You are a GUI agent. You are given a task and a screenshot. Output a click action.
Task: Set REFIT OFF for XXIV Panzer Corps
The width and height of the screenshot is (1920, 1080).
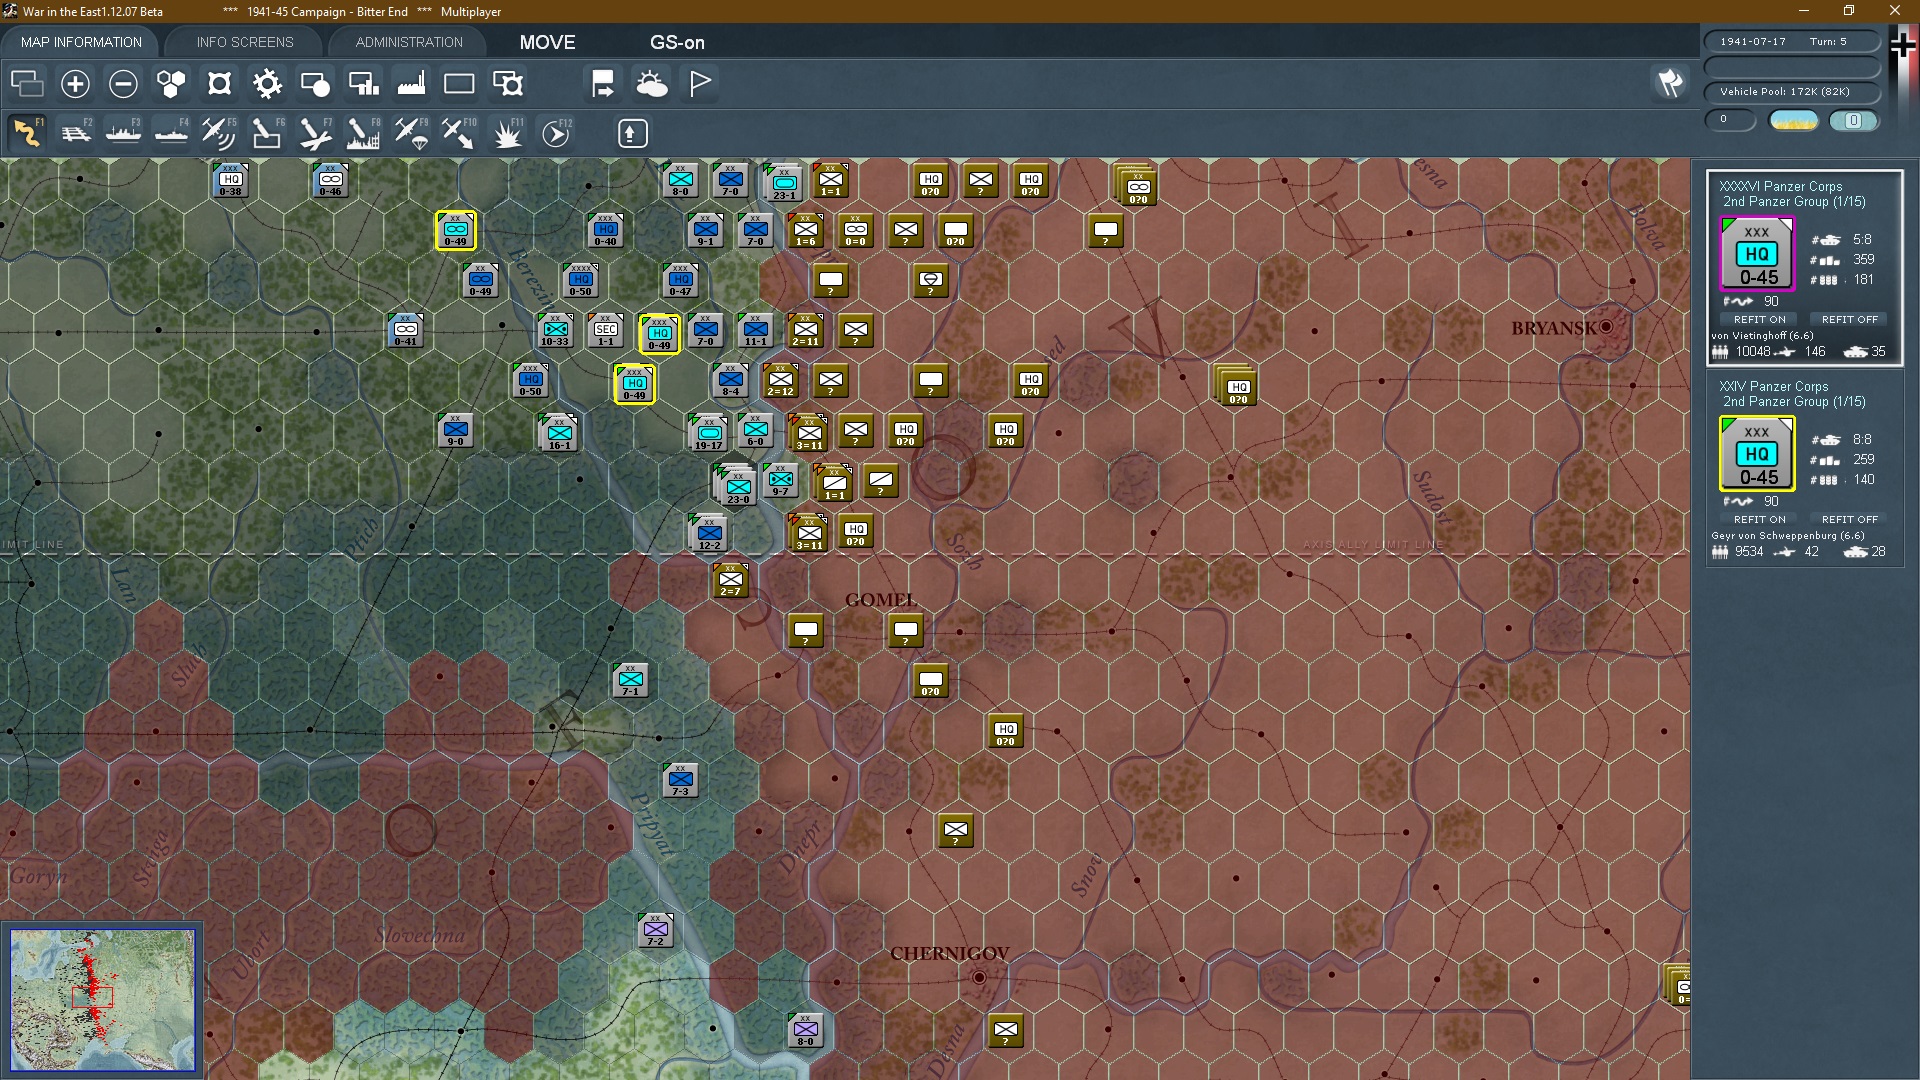pyautogui.click(x=1849, y=519)
